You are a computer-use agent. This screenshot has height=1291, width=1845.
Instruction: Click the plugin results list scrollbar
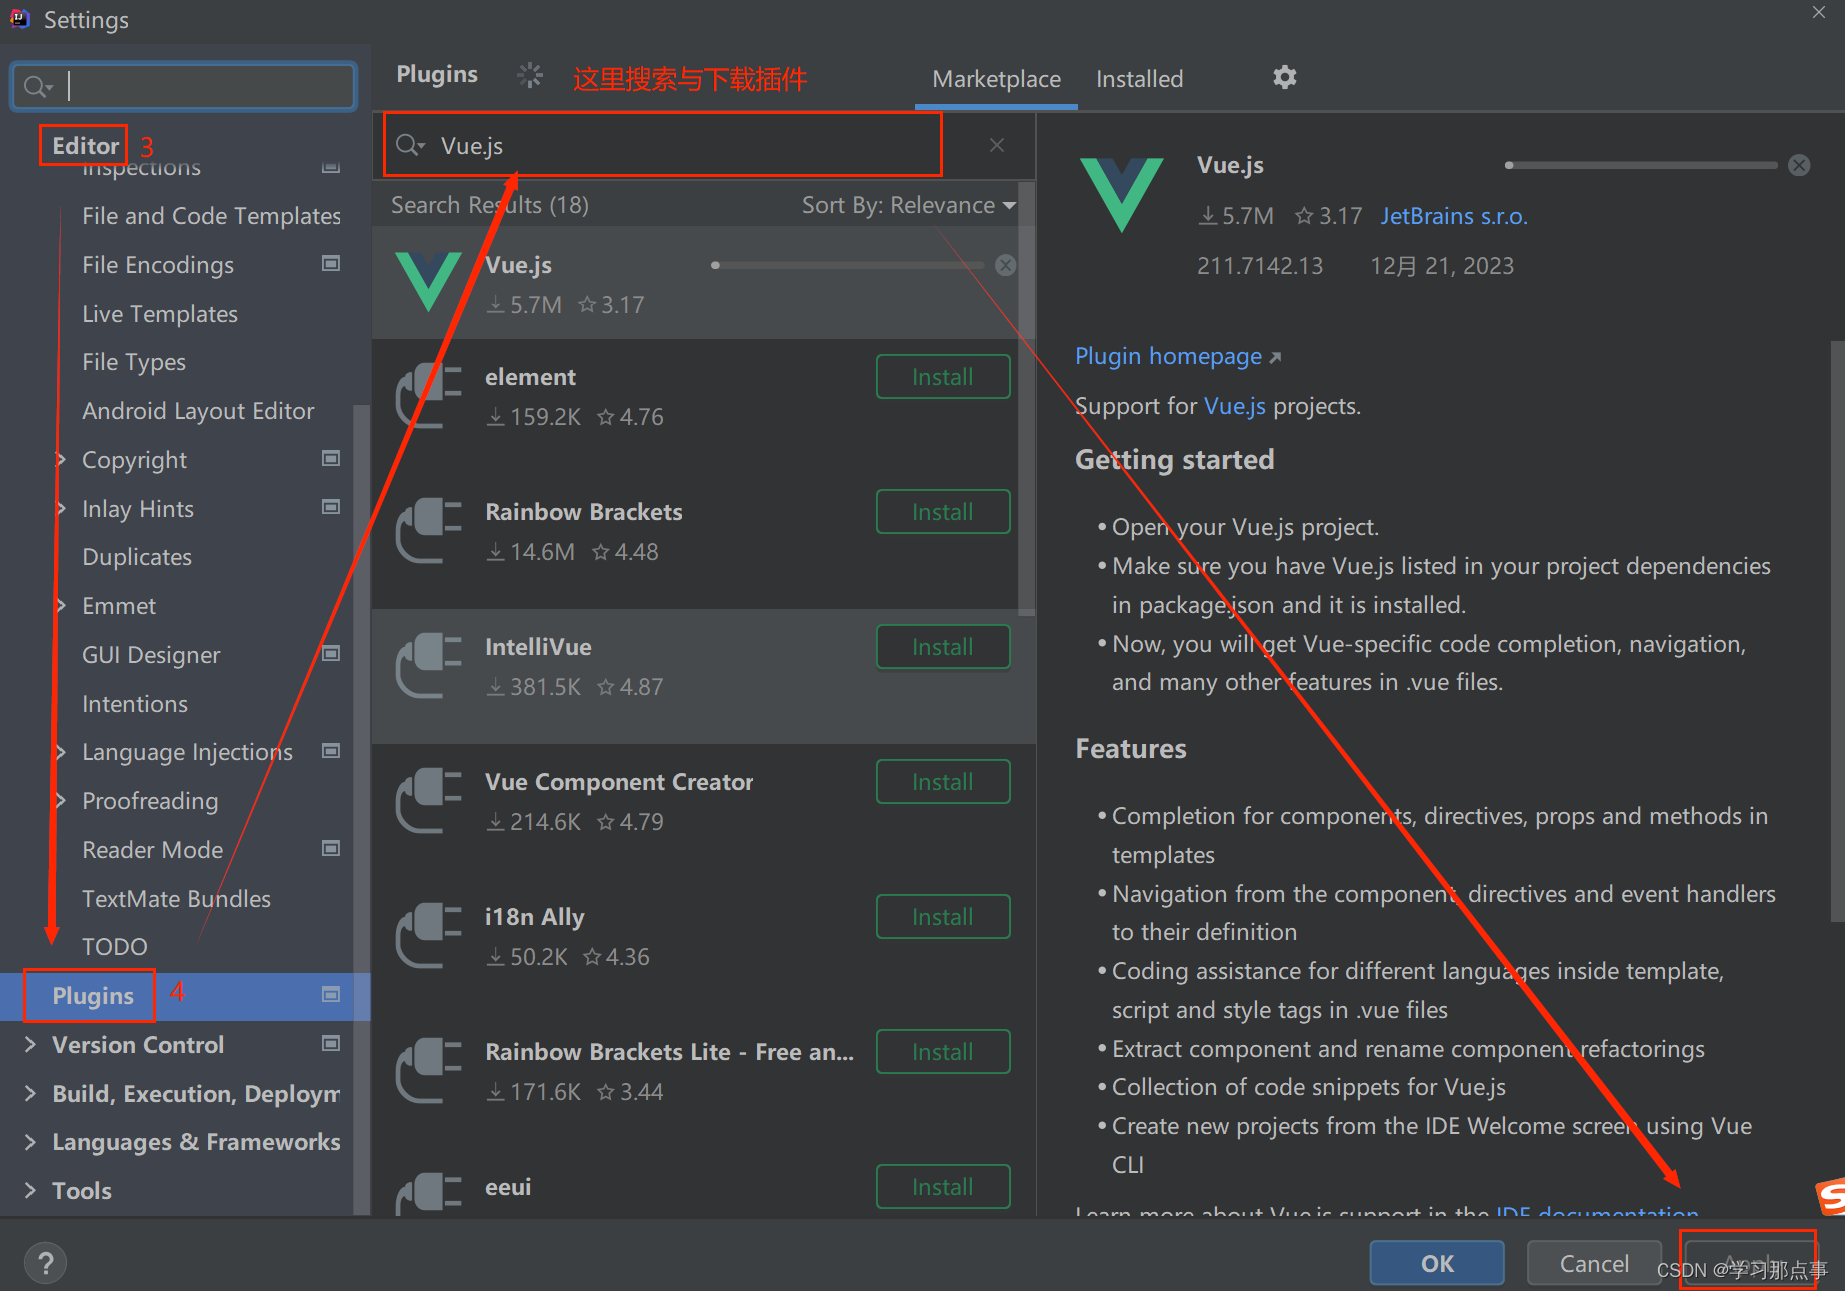[1026, 398]
